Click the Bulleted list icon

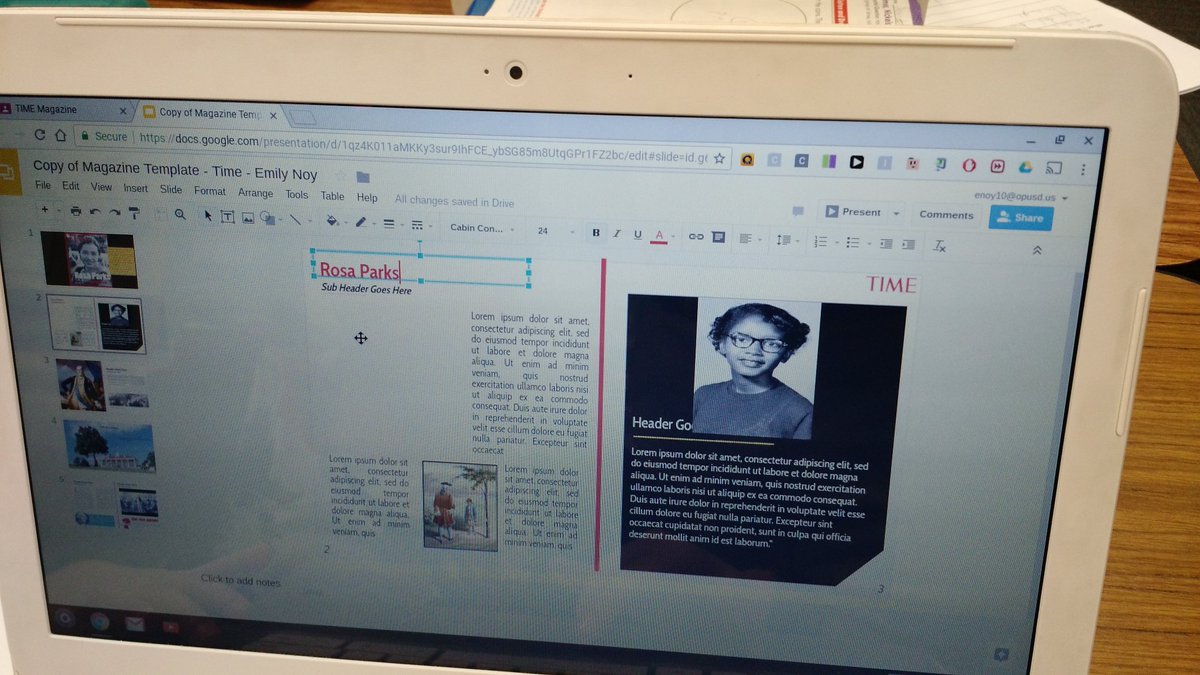[853, 242]
